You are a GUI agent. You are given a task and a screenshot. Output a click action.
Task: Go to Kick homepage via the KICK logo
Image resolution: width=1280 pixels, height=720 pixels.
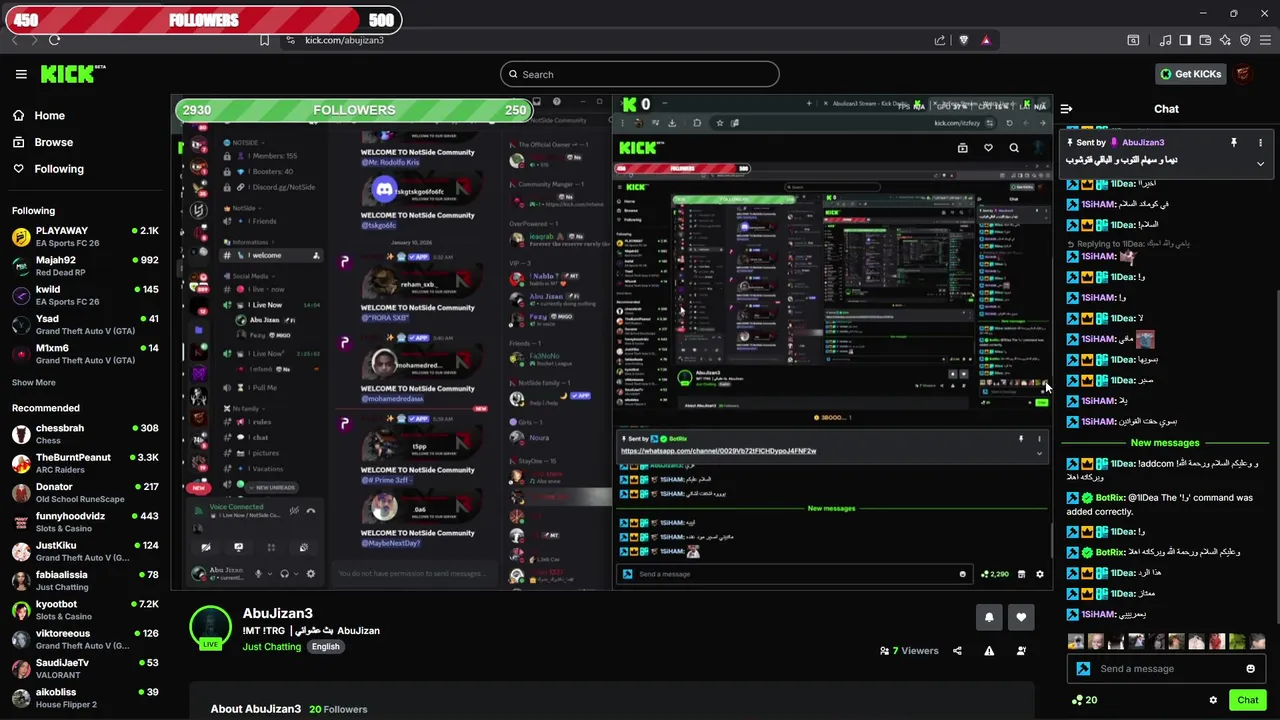pyautogui.click(x=73, y=74)
